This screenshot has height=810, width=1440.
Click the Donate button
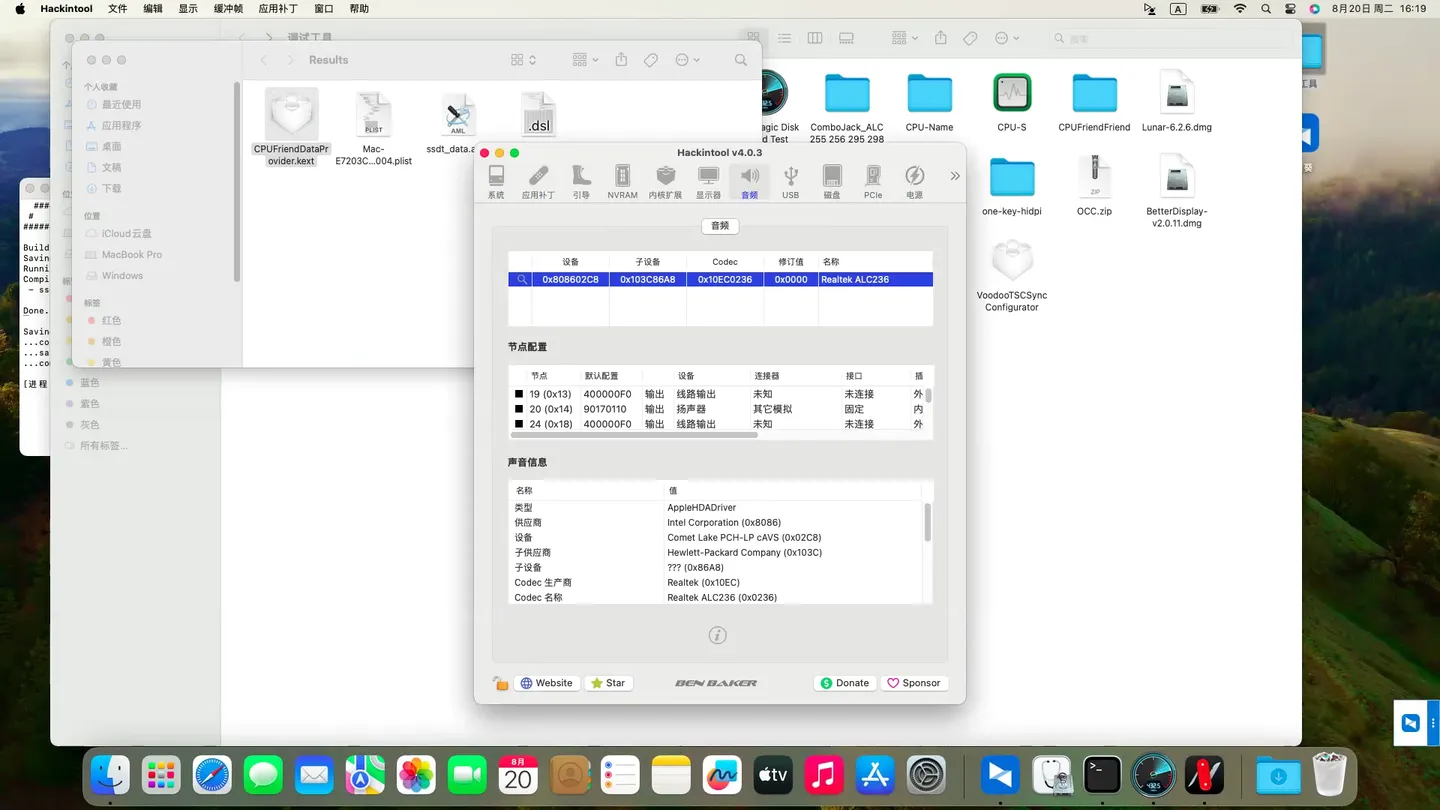tap(844, 683)
